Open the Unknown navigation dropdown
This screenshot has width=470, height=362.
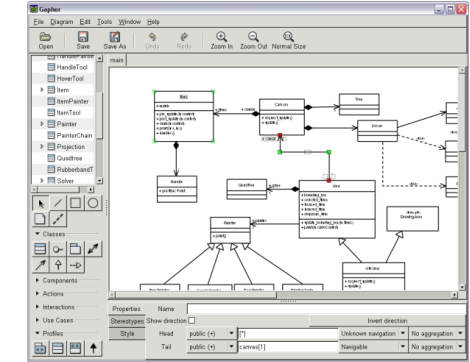click(373, 333)
